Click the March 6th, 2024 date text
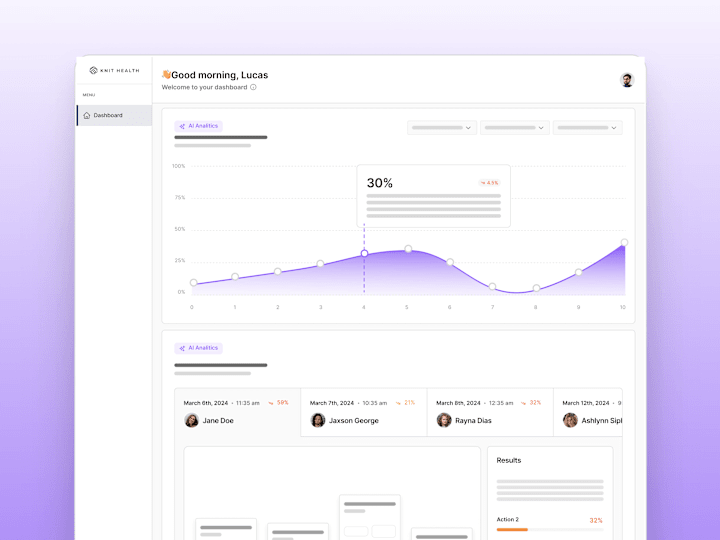This screenshot has width=720, height=540. 206,403
